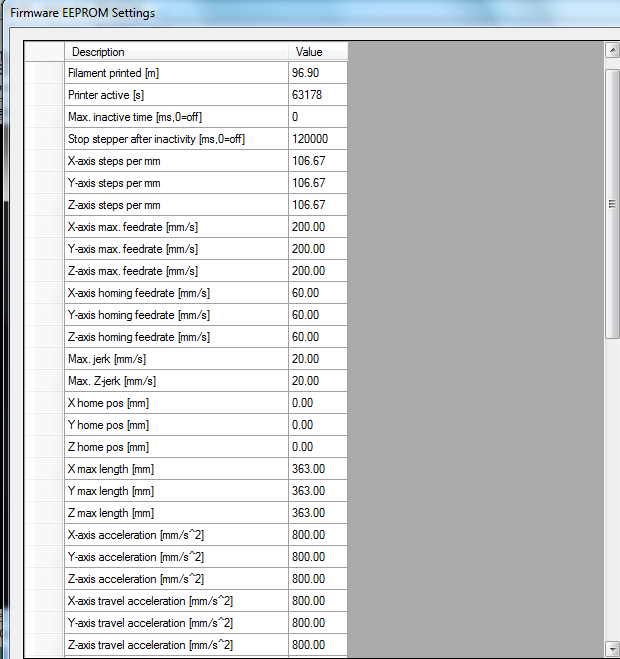Edit the Y-axis homing feedrate value

(x=317, y=315)
